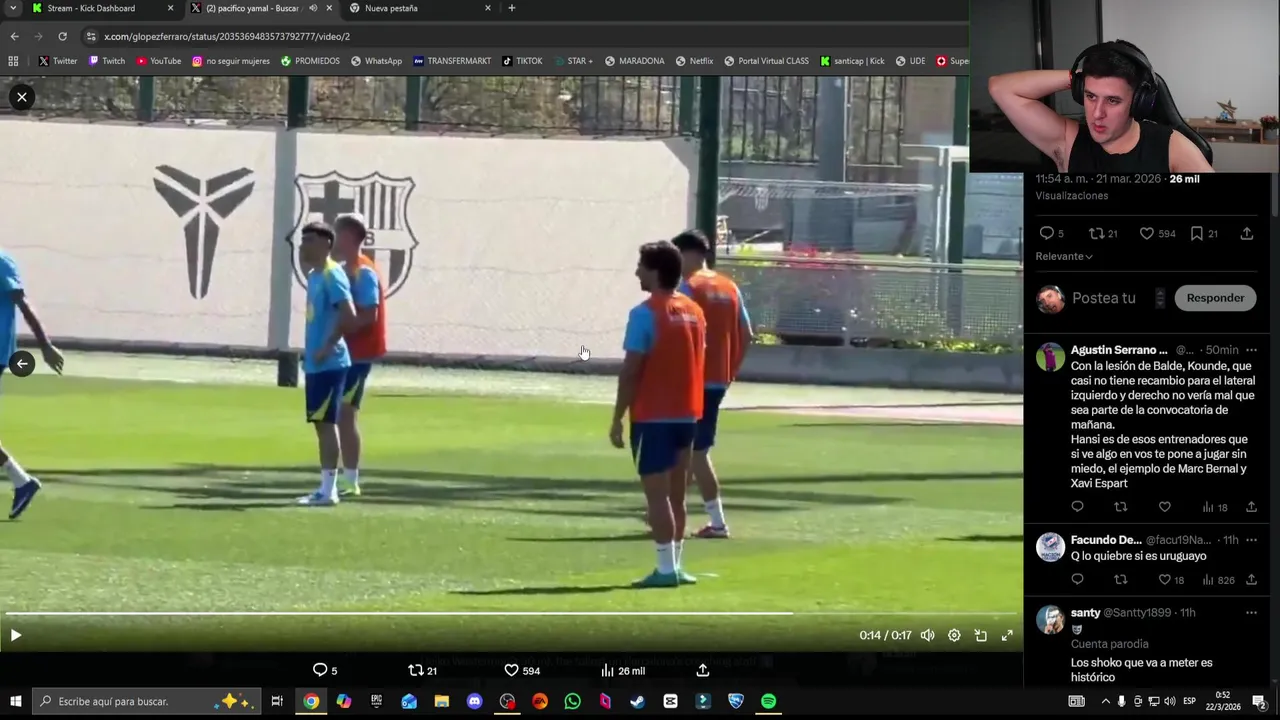Open more options on Agustin Serrano's reply
The image size is (1280, 720).
point(1251,350)
